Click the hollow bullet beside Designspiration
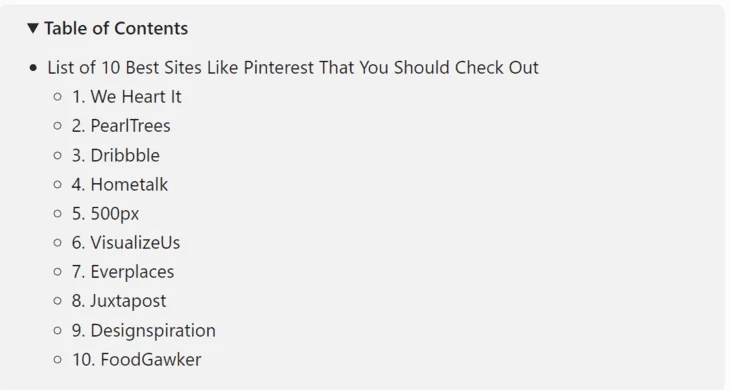 tap(58, 330)
